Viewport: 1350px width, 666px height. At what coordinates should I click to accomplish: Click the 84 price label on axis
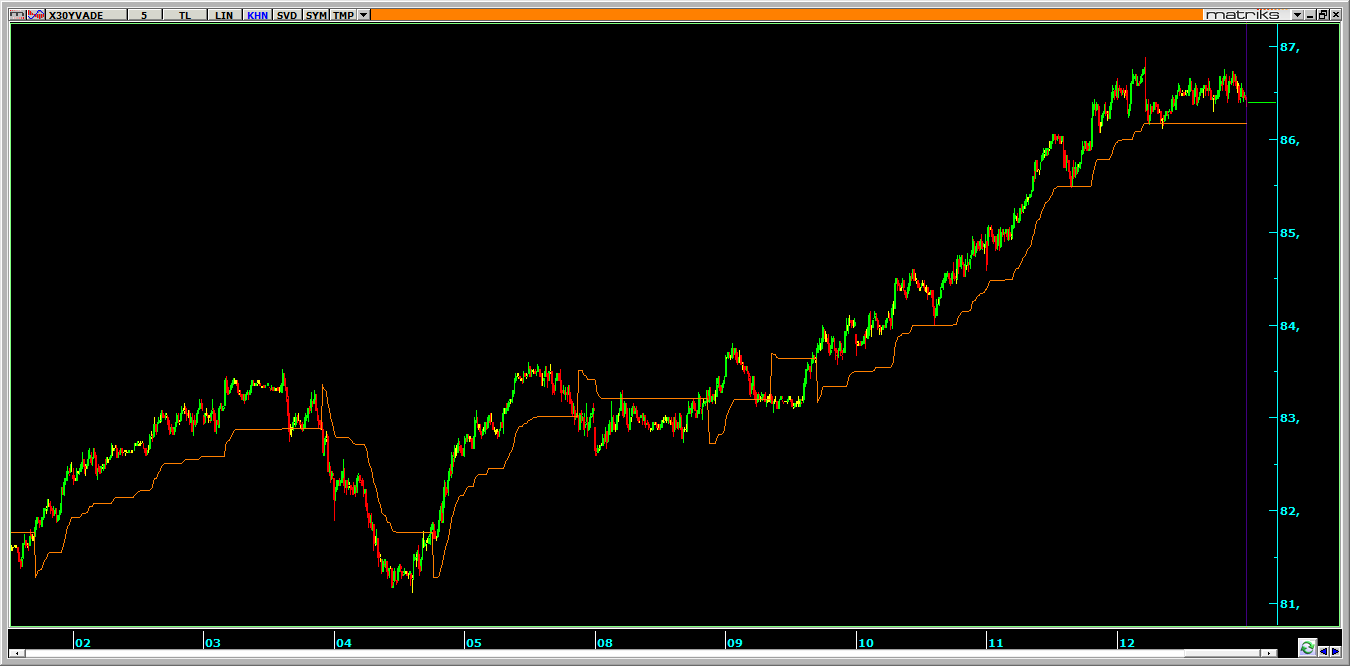pyautogui.click(x=1290, y=326)
